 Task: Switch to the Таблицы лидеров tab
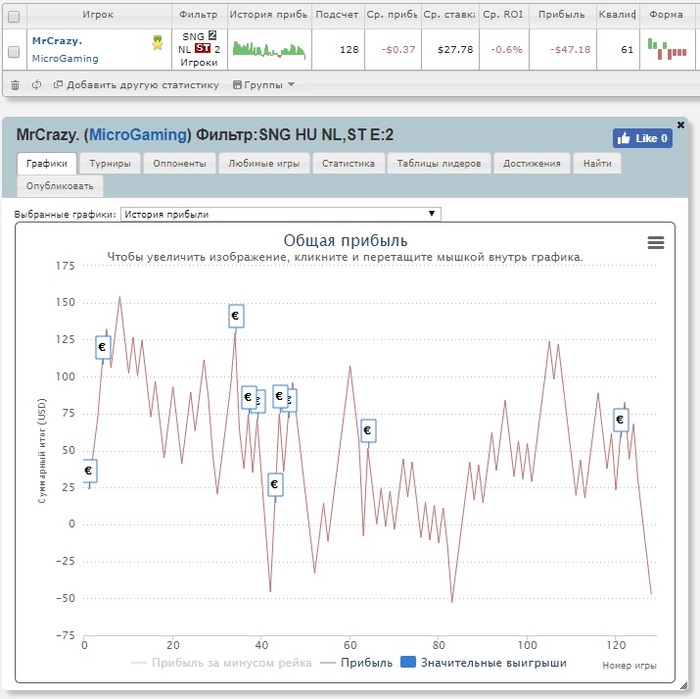coord(439,163)
